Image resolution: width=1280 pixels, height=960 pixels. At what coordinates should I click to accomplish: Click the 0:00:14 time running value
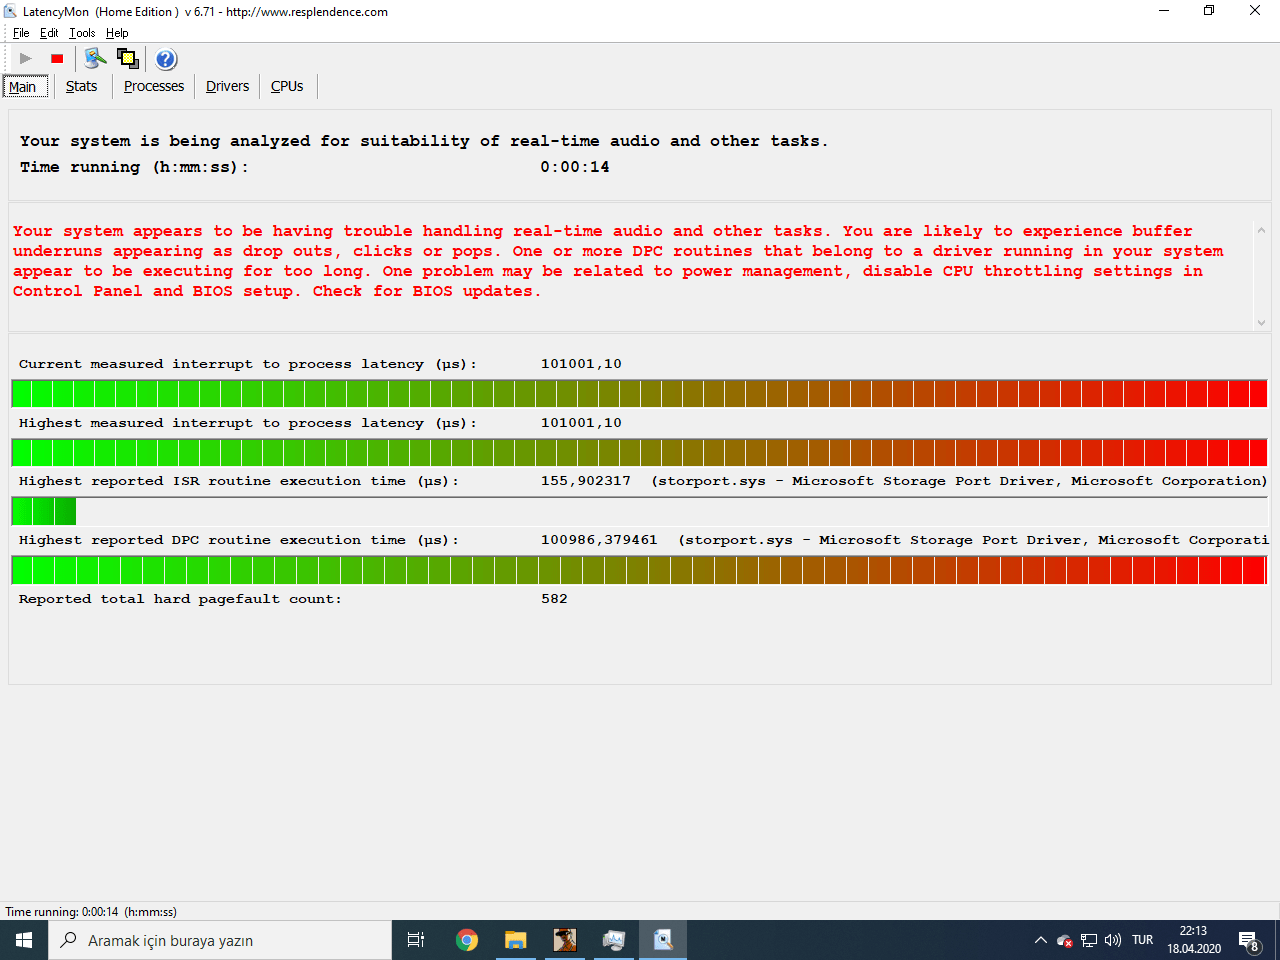pyautogui.click(x=575, y=167)
